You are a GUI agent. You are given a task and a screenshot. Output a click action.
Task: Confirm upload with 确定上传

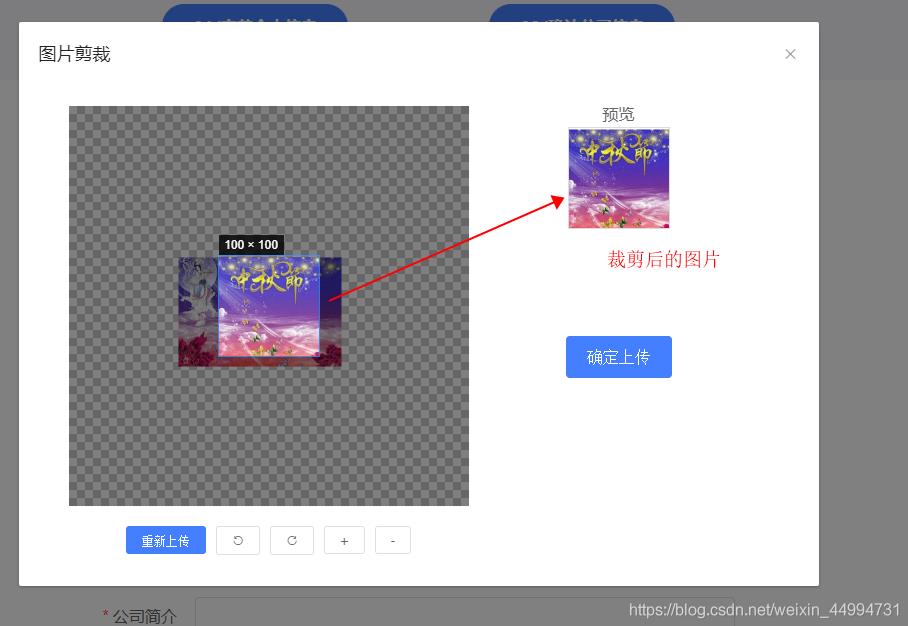point(618,357)
